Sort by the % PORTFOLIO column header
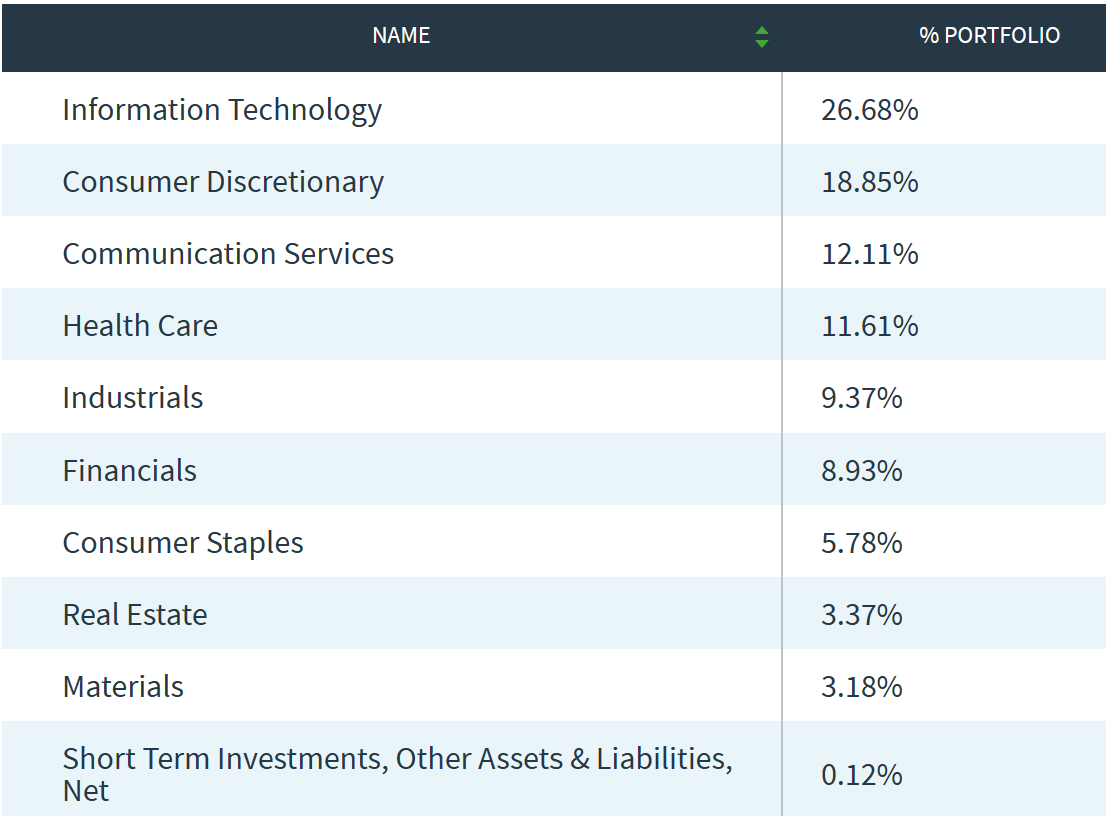Image resolution: width=1106 pixels, height=816 pixels. pyautogui.click(x=989, y=35)
